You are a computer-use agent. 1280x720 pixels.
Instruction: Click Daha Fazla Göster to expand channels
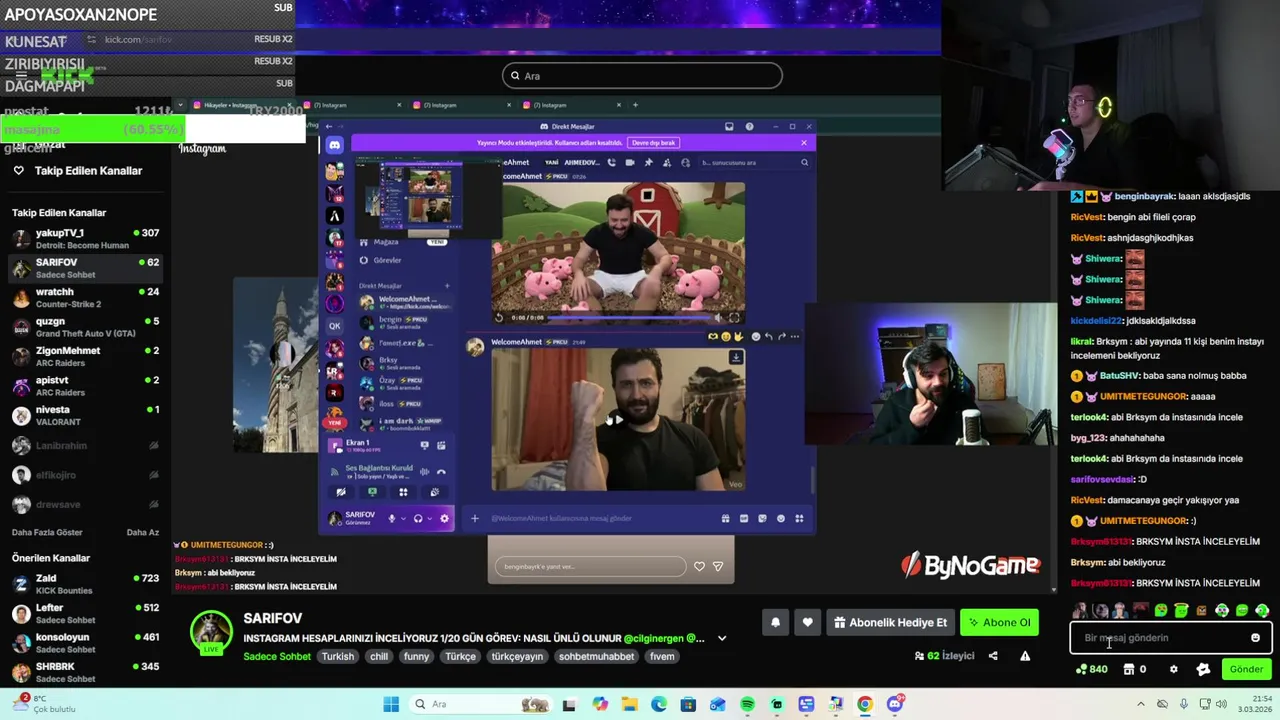pyautogui.click(x=47, y=533)
